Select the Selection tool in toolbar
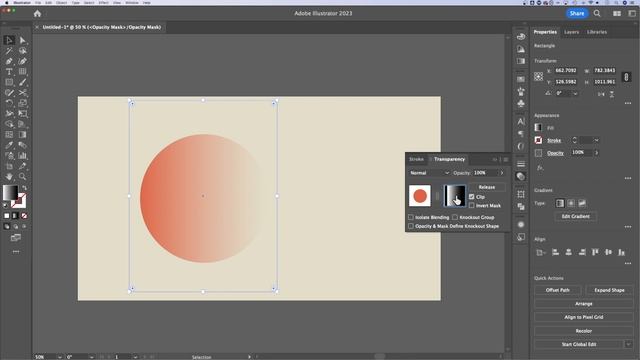 click(9, 40)
